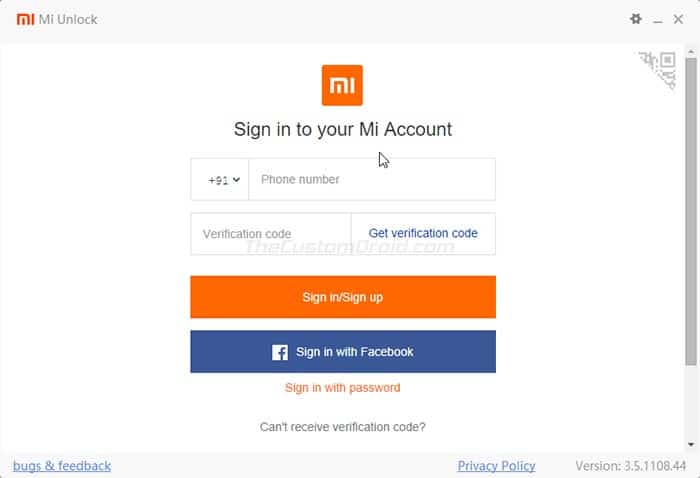Switch to Sign in with password
This screenshot has width=700, height=478.
(x=342, y=387)
